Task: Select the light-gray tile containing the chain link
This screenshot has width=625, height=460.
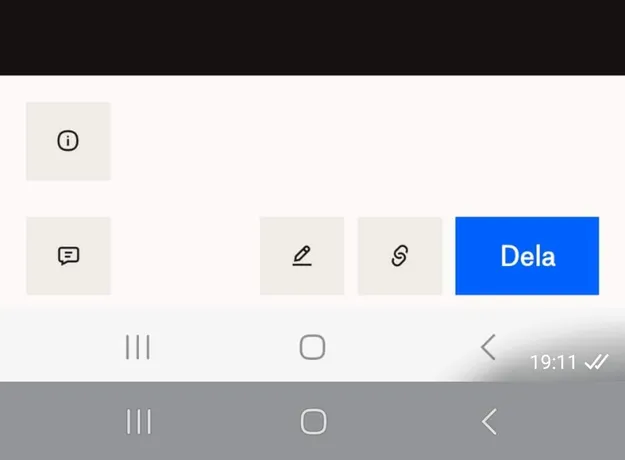Action: (x=400, y=256)
